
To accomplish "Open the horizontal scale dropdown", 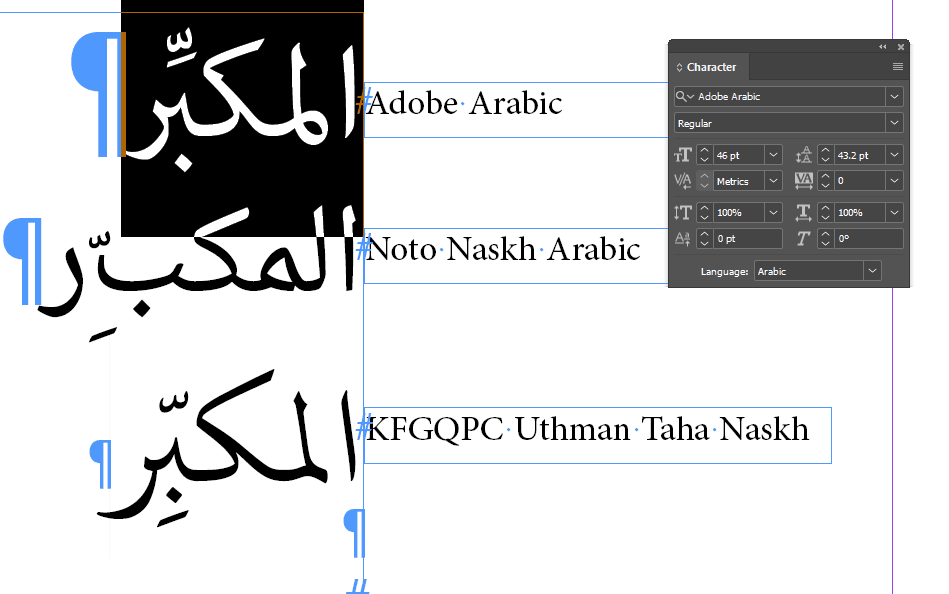I will click(895, 213).
